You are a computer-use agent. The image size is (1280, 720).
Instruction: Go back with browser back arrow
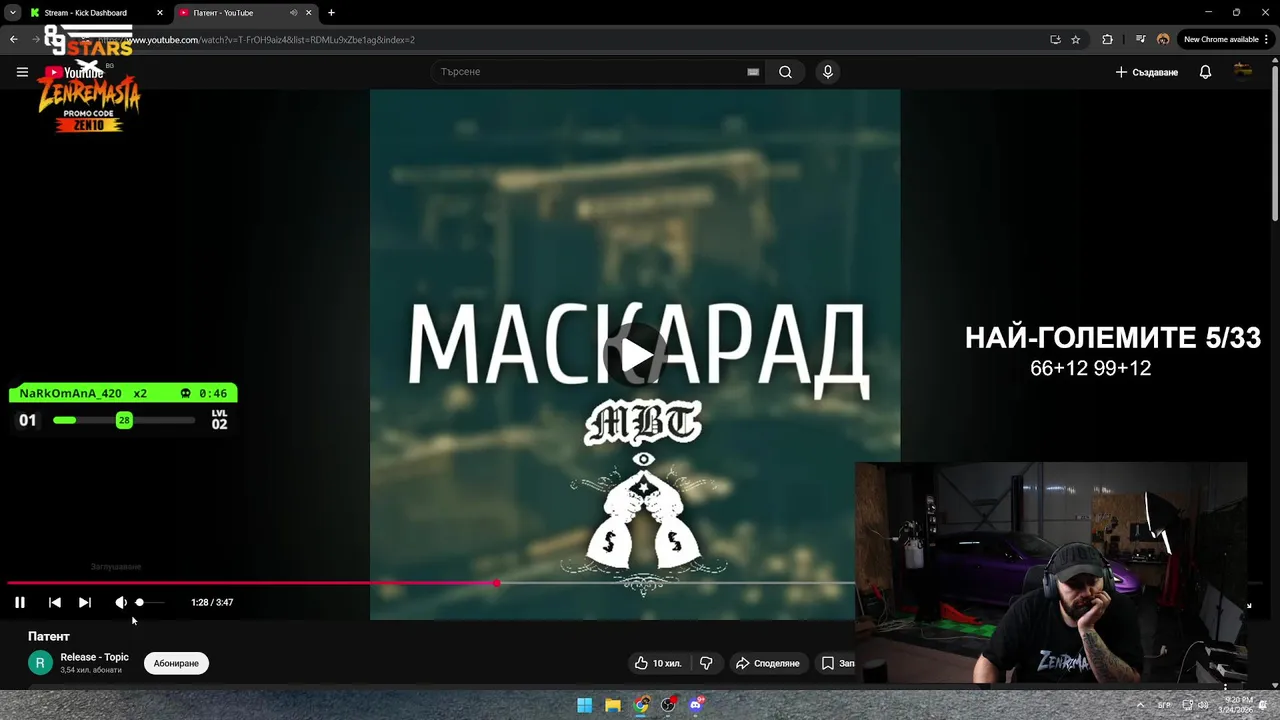point(13,40)
